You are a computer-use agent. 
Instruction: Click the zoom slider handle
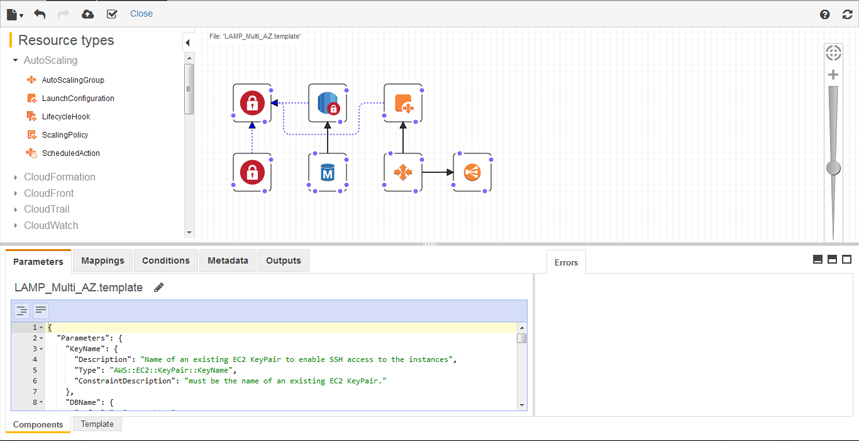click(833, 168)
